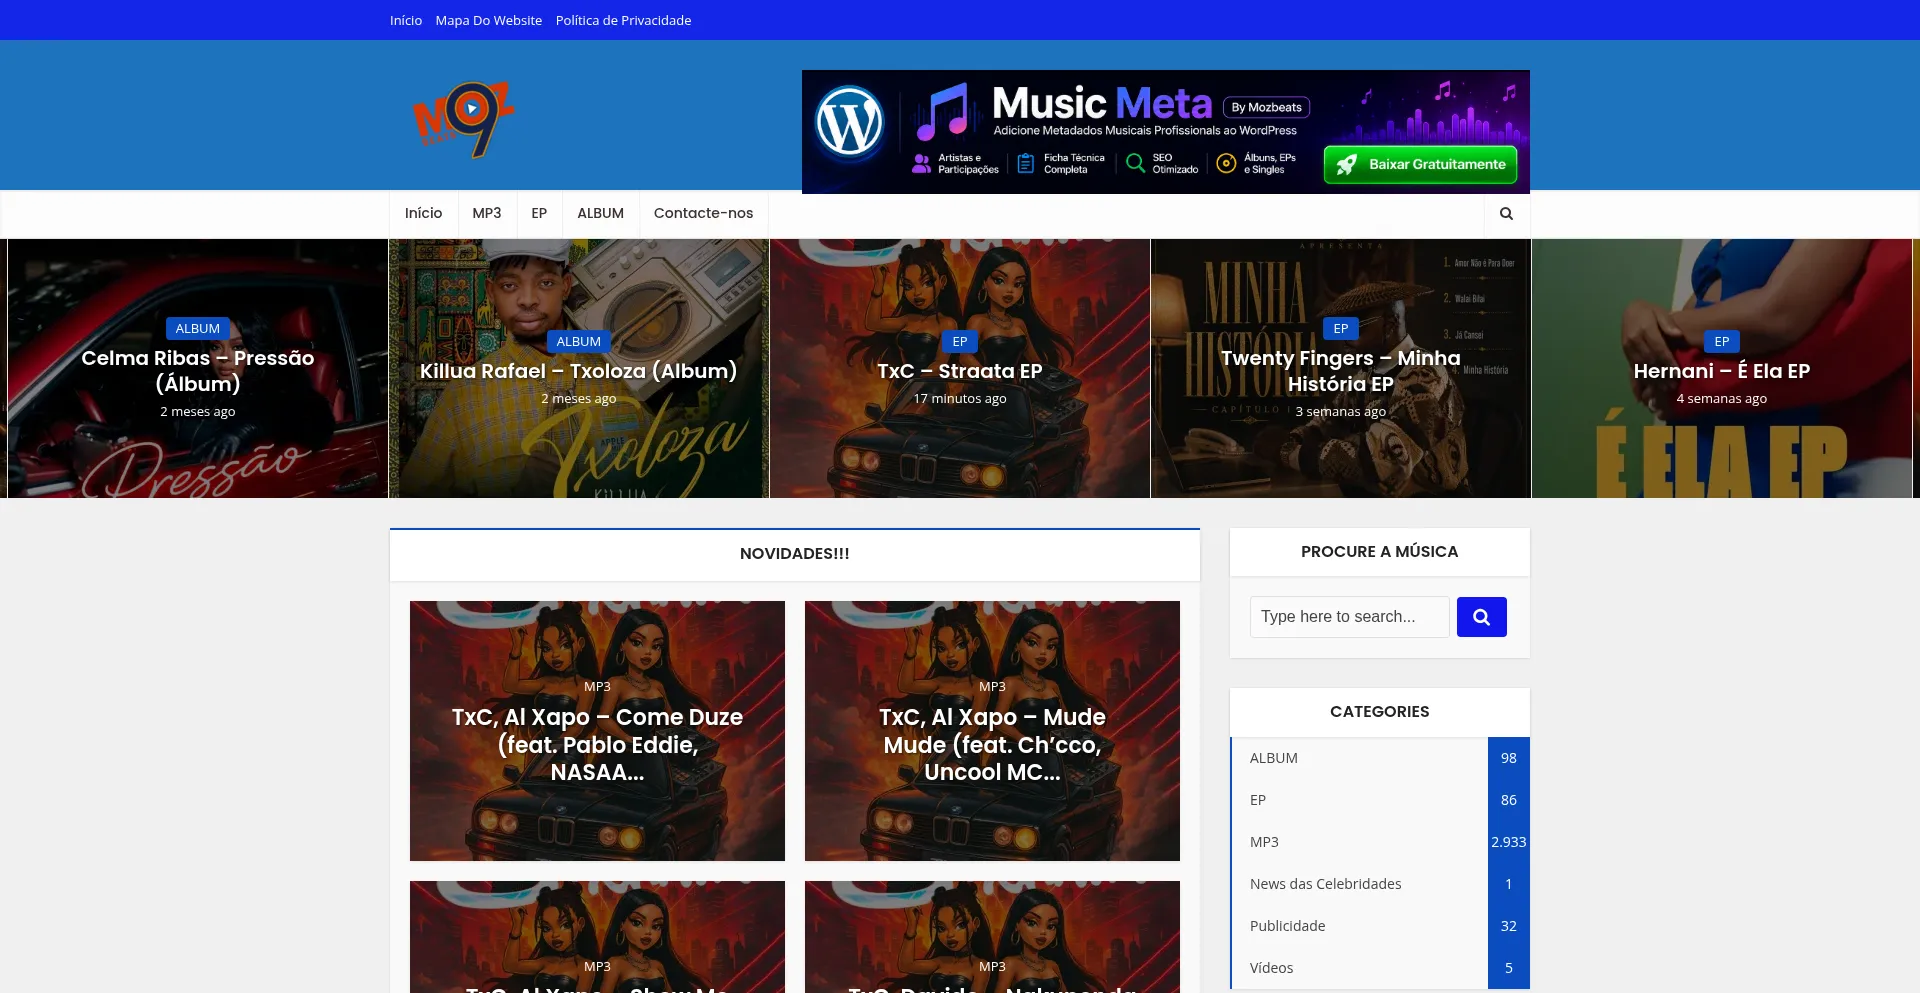Click '3 semanas ago' on Minha História slide
1920x993 pixels.
(1340, 412)
